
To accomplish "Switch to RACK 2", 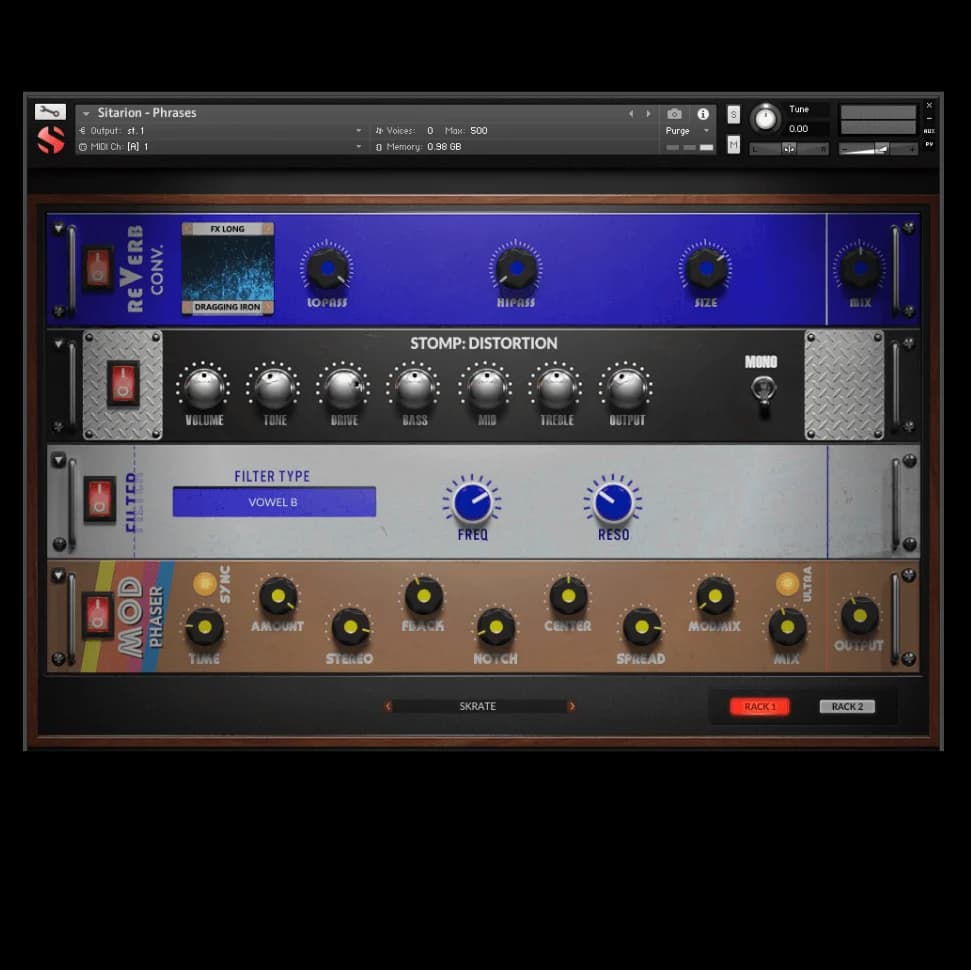I will point(846,706).
